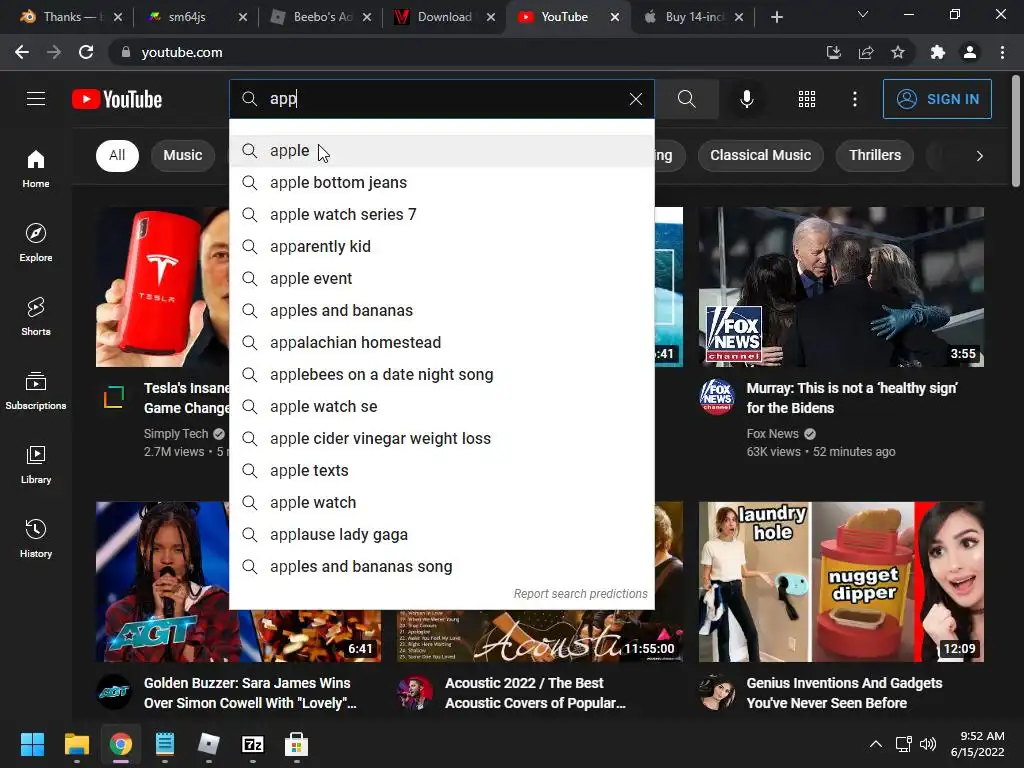Open Microsoft Store from taskbar
The width and height of the screenshot is (1024, 768).
(x=296, y=744)
